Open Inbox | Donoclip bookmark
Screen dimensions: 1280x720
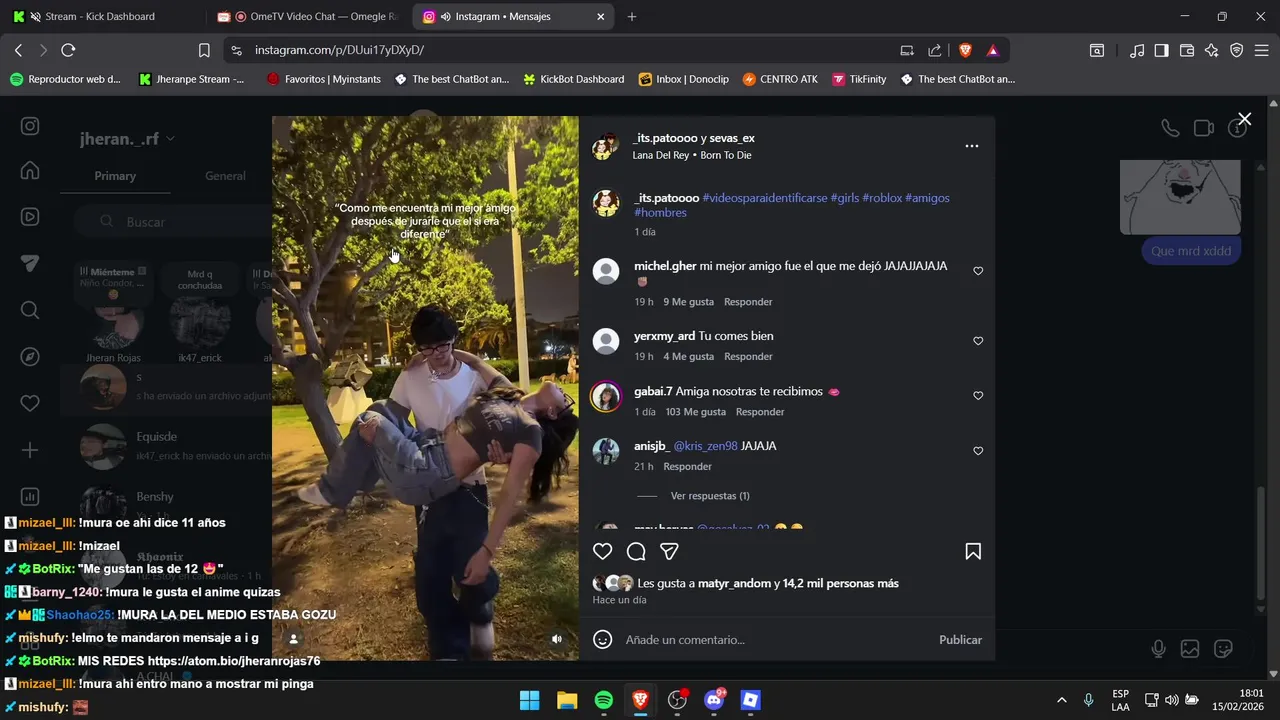[682, 79]
